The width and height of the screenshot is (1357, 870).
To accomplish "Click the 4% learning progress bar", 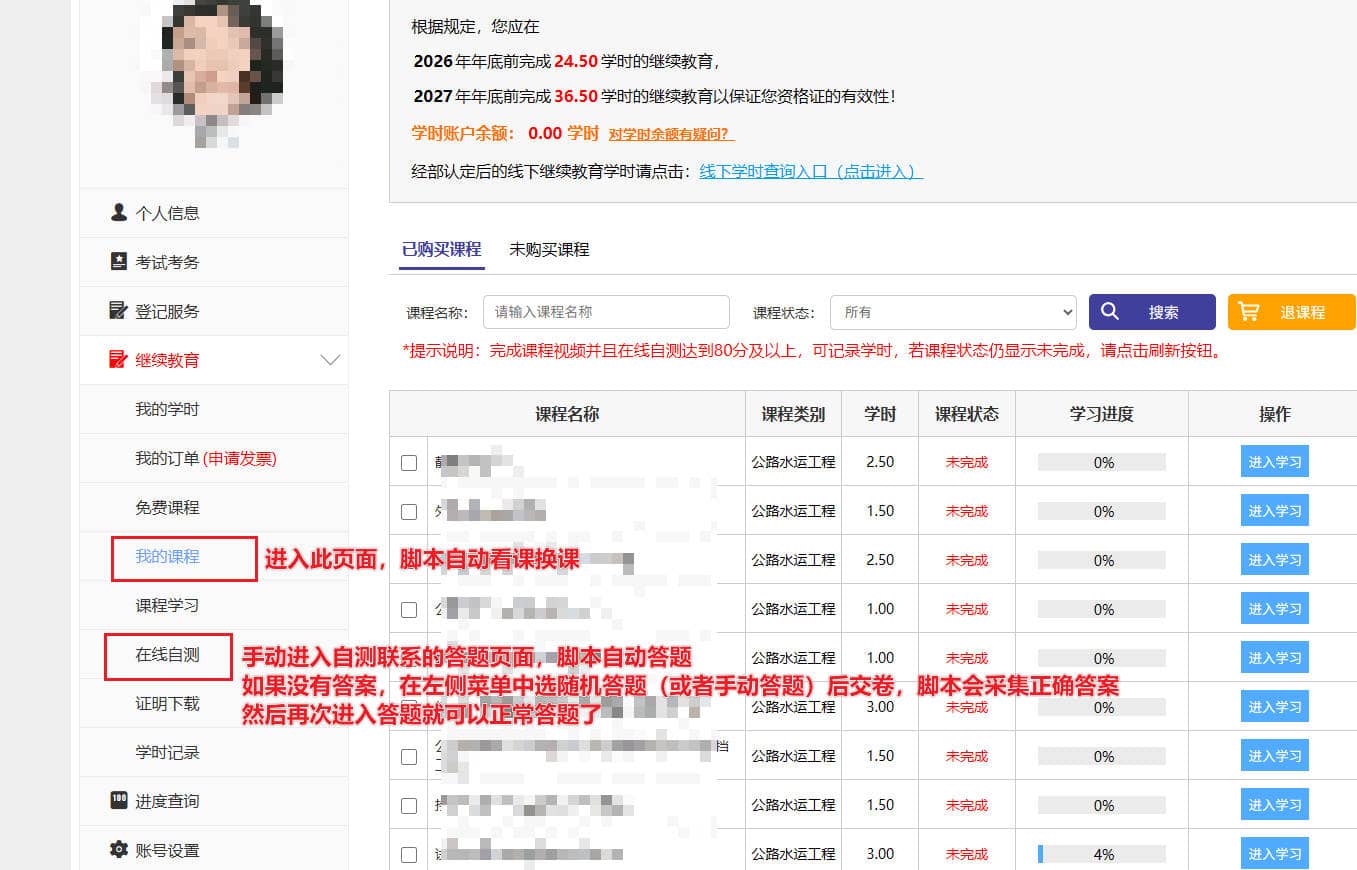I will (x=1101, y=854).
